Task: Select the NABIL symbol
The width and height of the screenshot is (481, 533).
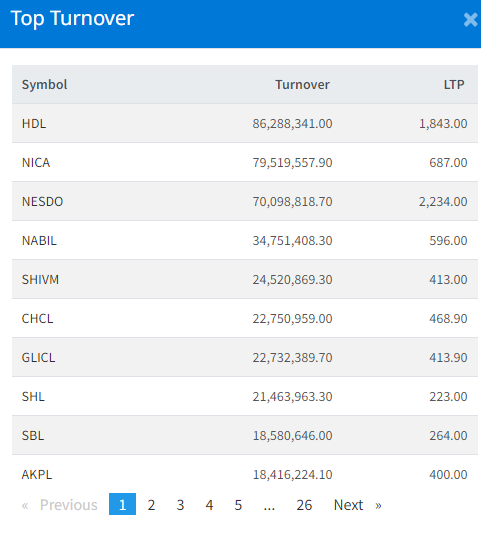Action: 39,240
